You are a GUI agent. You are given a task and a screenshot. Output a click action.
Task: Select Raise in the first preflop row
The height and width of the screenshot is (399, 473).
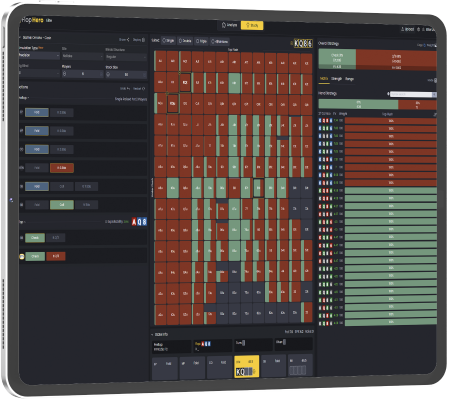[61, 113]
